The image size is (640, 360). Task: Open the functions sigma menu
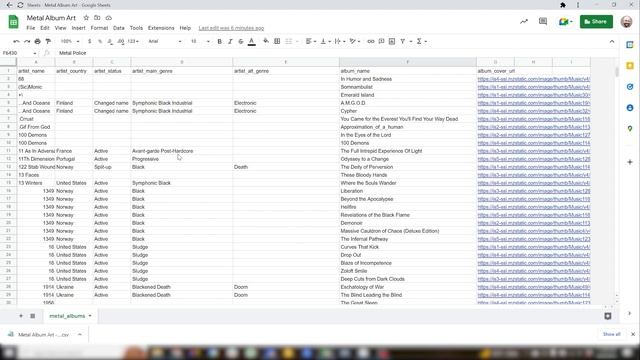coord(421,41)
